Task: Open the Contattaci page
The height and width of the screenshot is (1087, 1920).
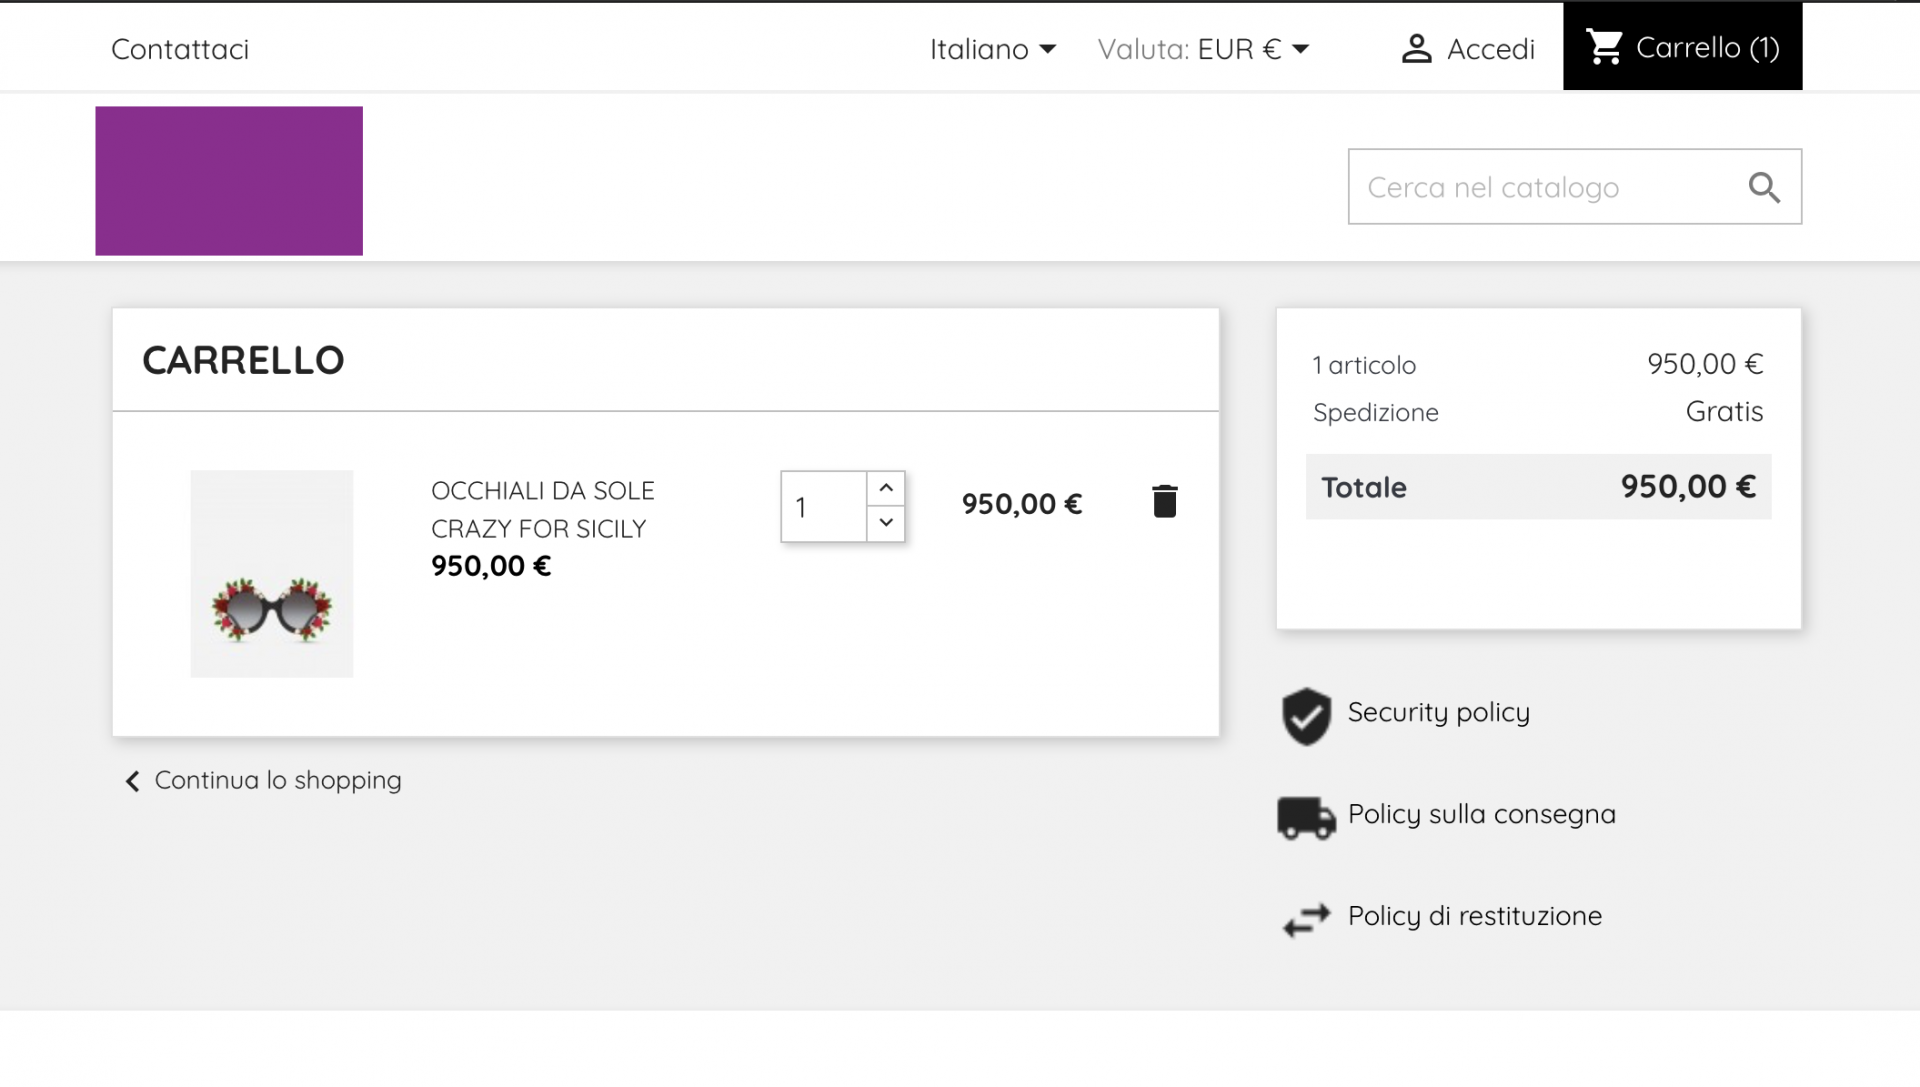Action: 180,49
